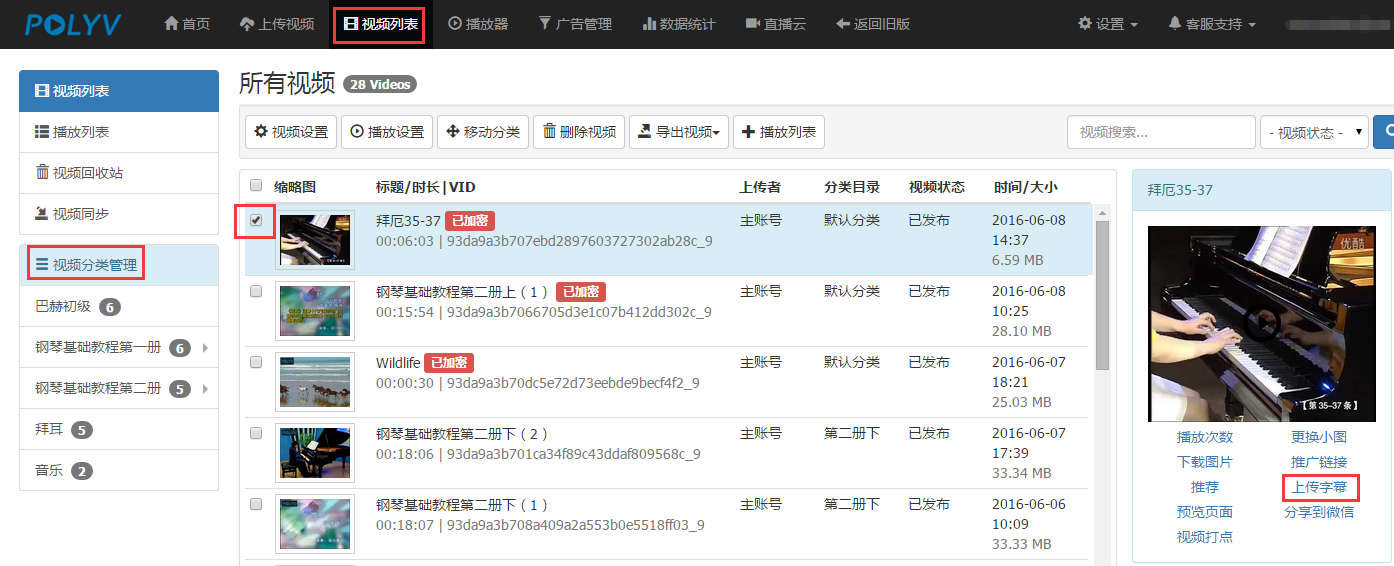Click the 钢琴基础教程第二册上（1）thumbnail
Image resolution: width=1394 pixels, height=566 pixels.
coord(315,311)
